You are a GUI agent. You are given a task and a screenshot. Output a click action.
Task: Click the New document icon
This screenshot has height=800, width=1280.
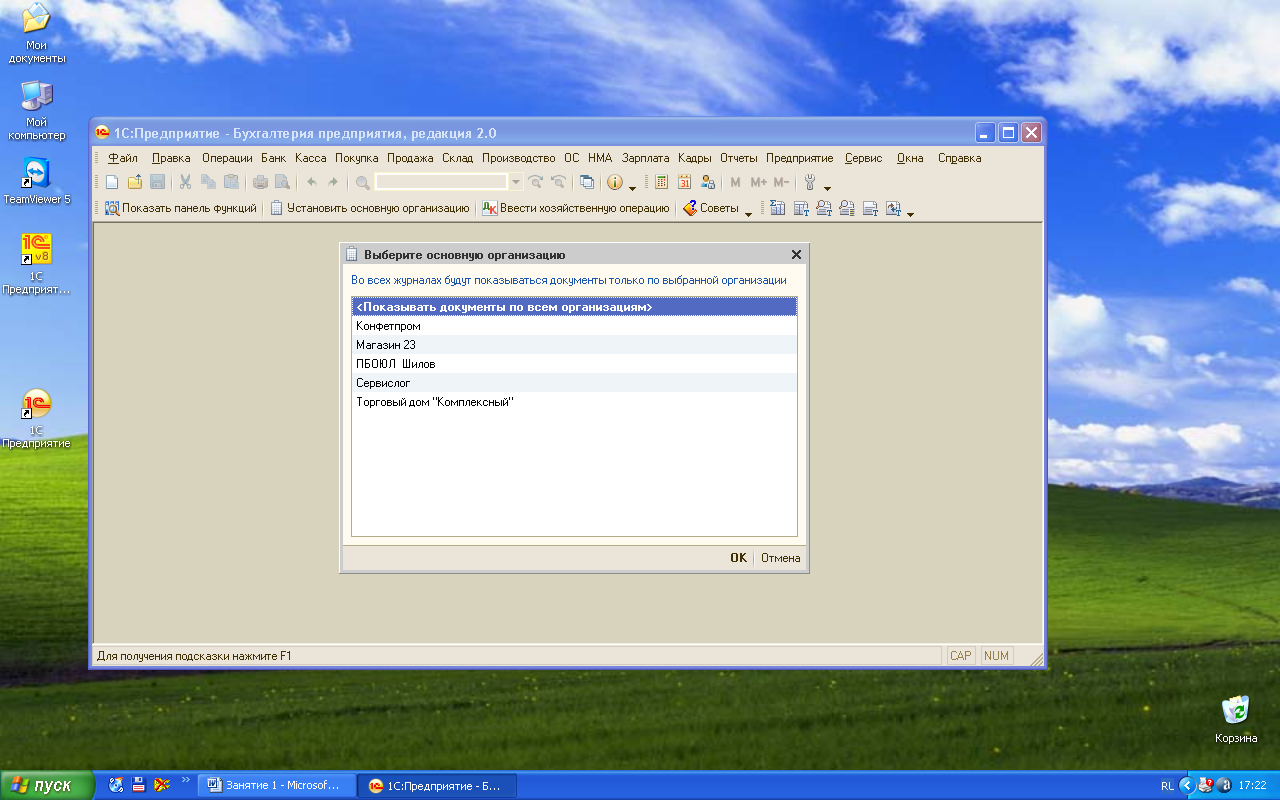tap(112, 182)
